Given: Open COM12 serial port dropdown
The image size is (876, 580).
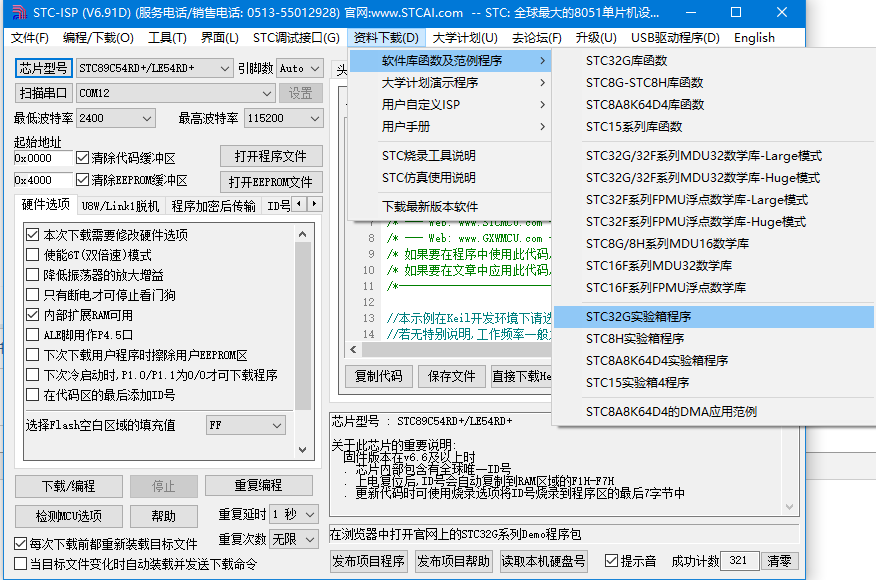Looking at the screenshot, I should pos(175,93).
